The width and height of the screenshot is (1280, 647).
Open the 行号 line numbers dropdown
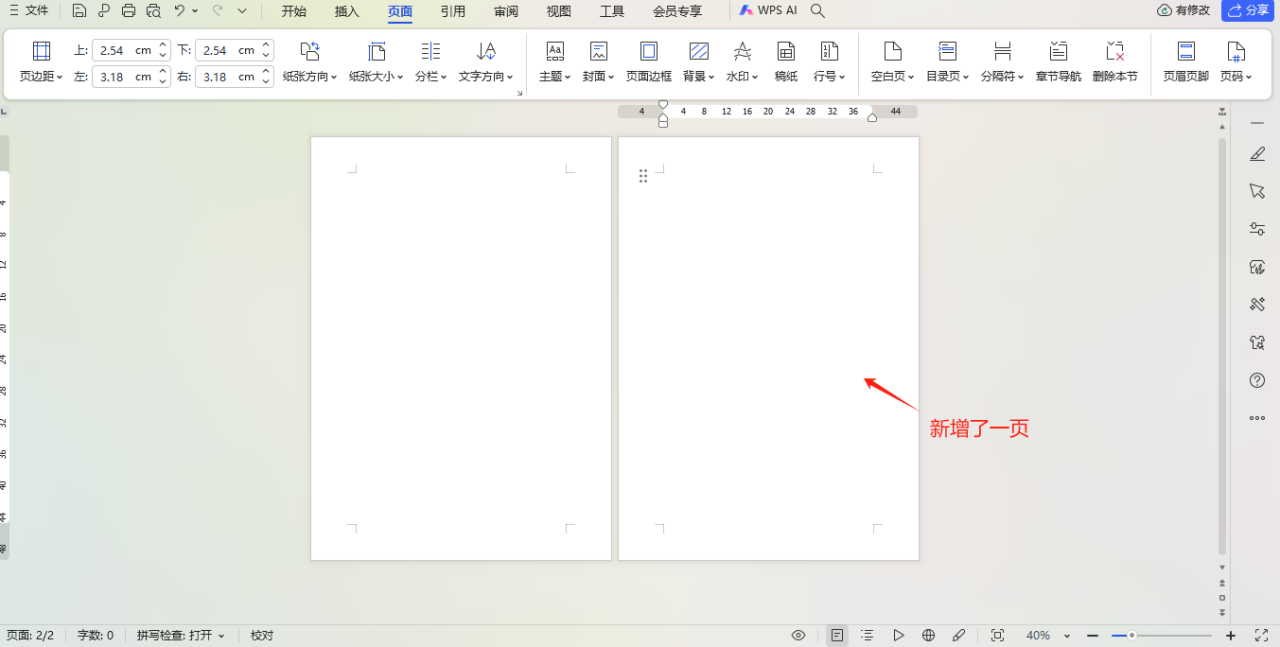[x=829, y=62]
